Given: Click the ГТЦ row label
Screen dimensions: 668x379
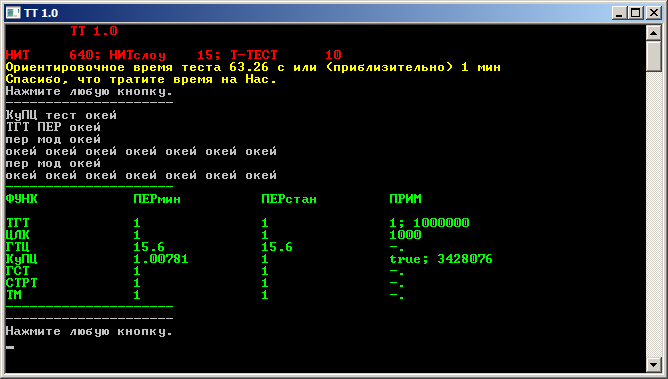Looking at the screenshot, I should 18,247.
